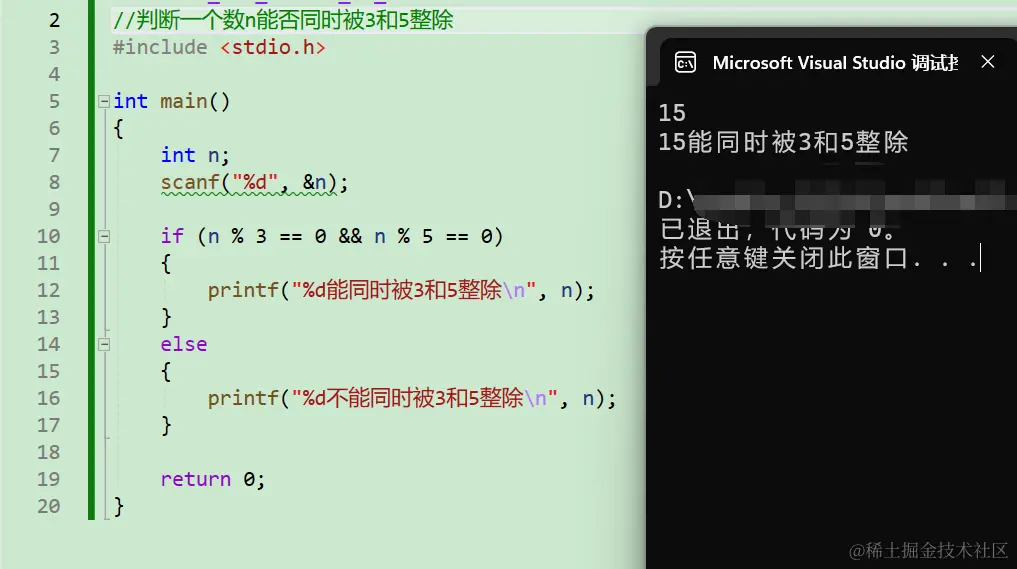This screenshot has width=1017, height=569.
Task: Select the Microsoft Visual Studio debug console tab
Action: click(835, 62)
